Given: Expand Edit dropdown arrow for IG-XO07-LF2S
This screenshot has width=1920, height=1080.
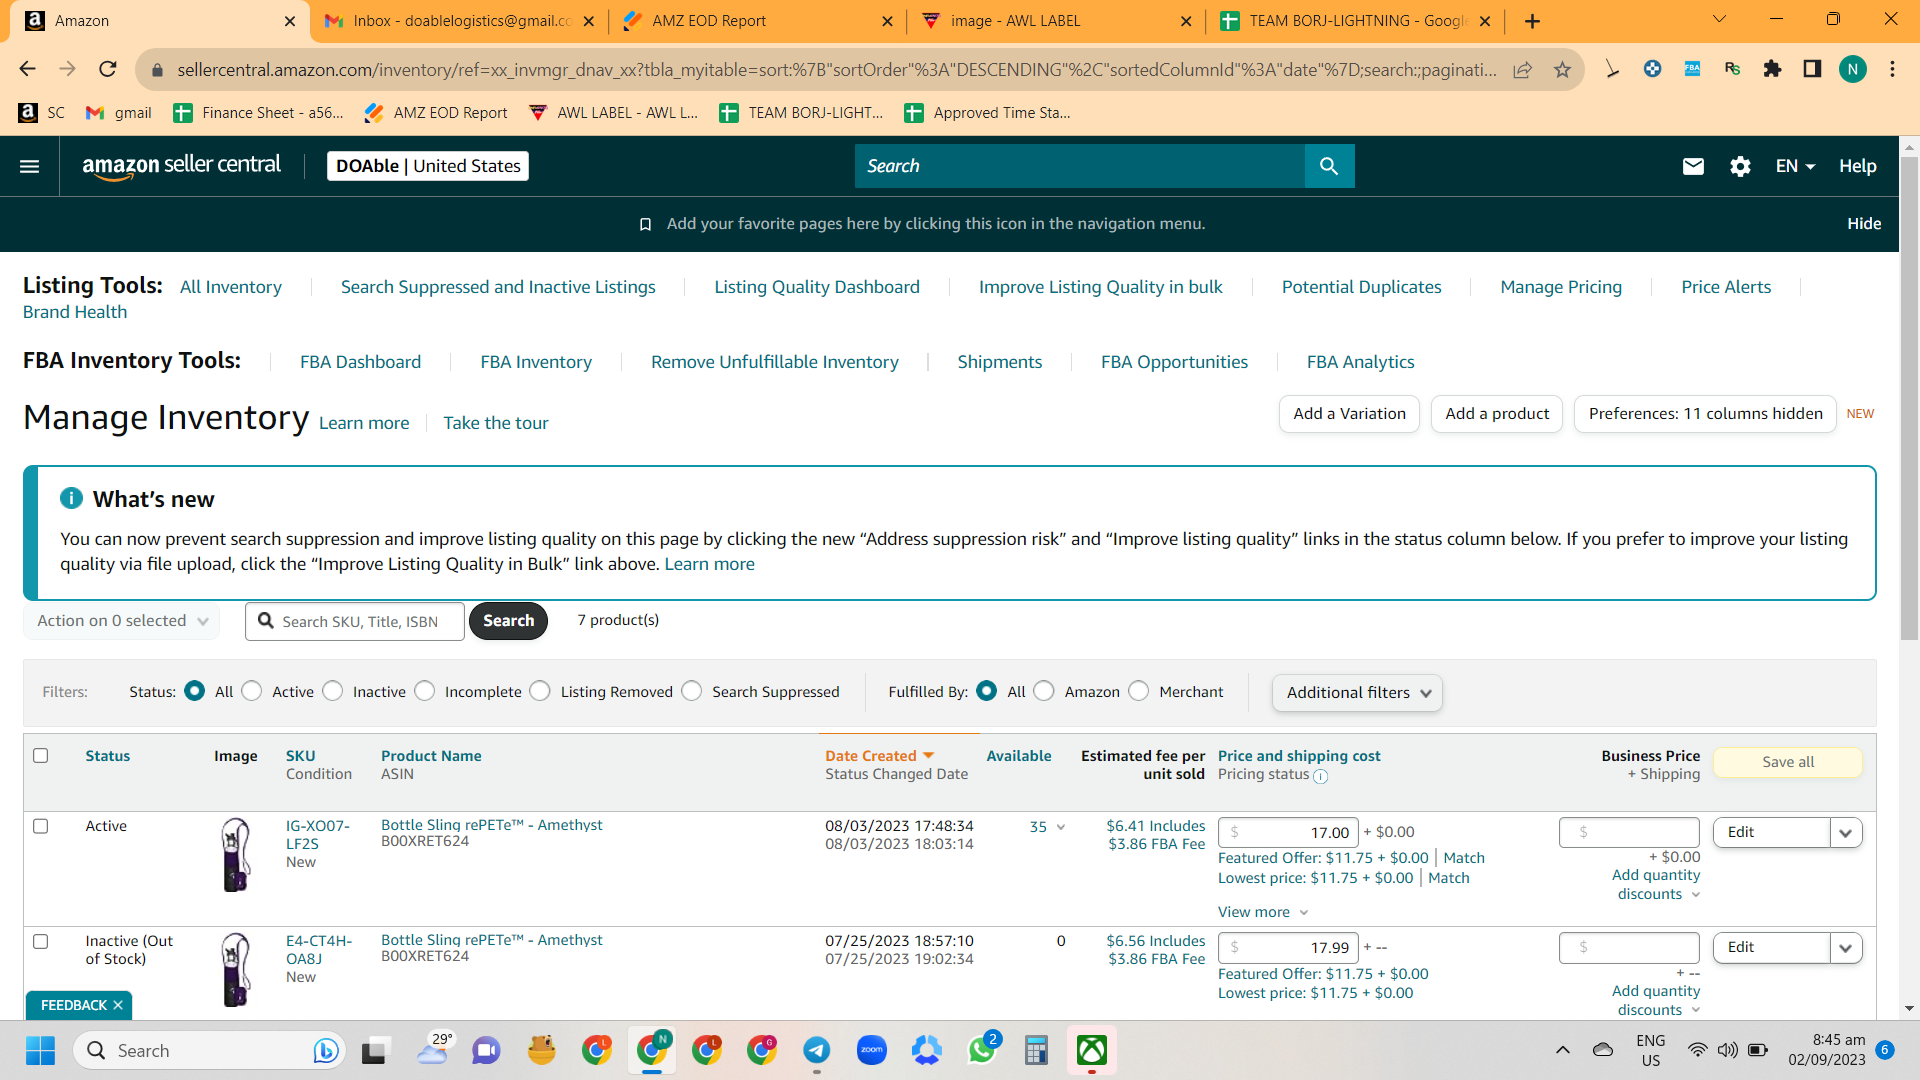Looking at the screenshot, I should (x=1846, y=833).
